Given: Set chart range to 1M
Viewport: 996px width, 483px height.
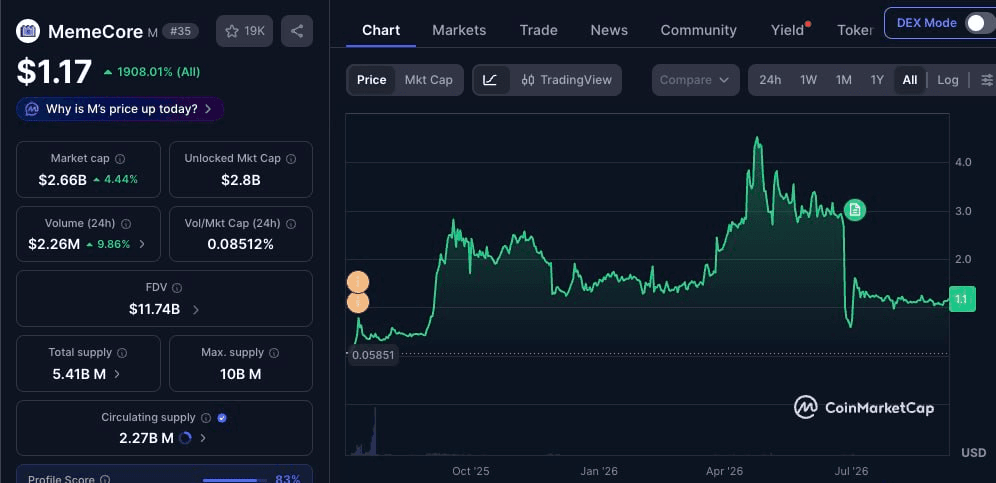Looking at the screenshot, I should tap(844, 80).
